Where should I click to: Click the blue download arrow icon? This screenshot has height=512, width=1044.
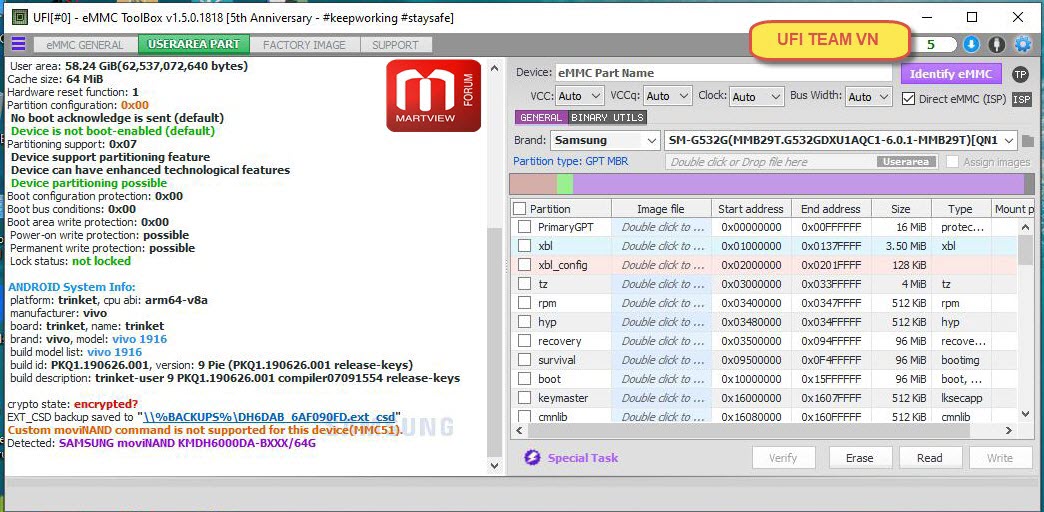coord(971,45)
